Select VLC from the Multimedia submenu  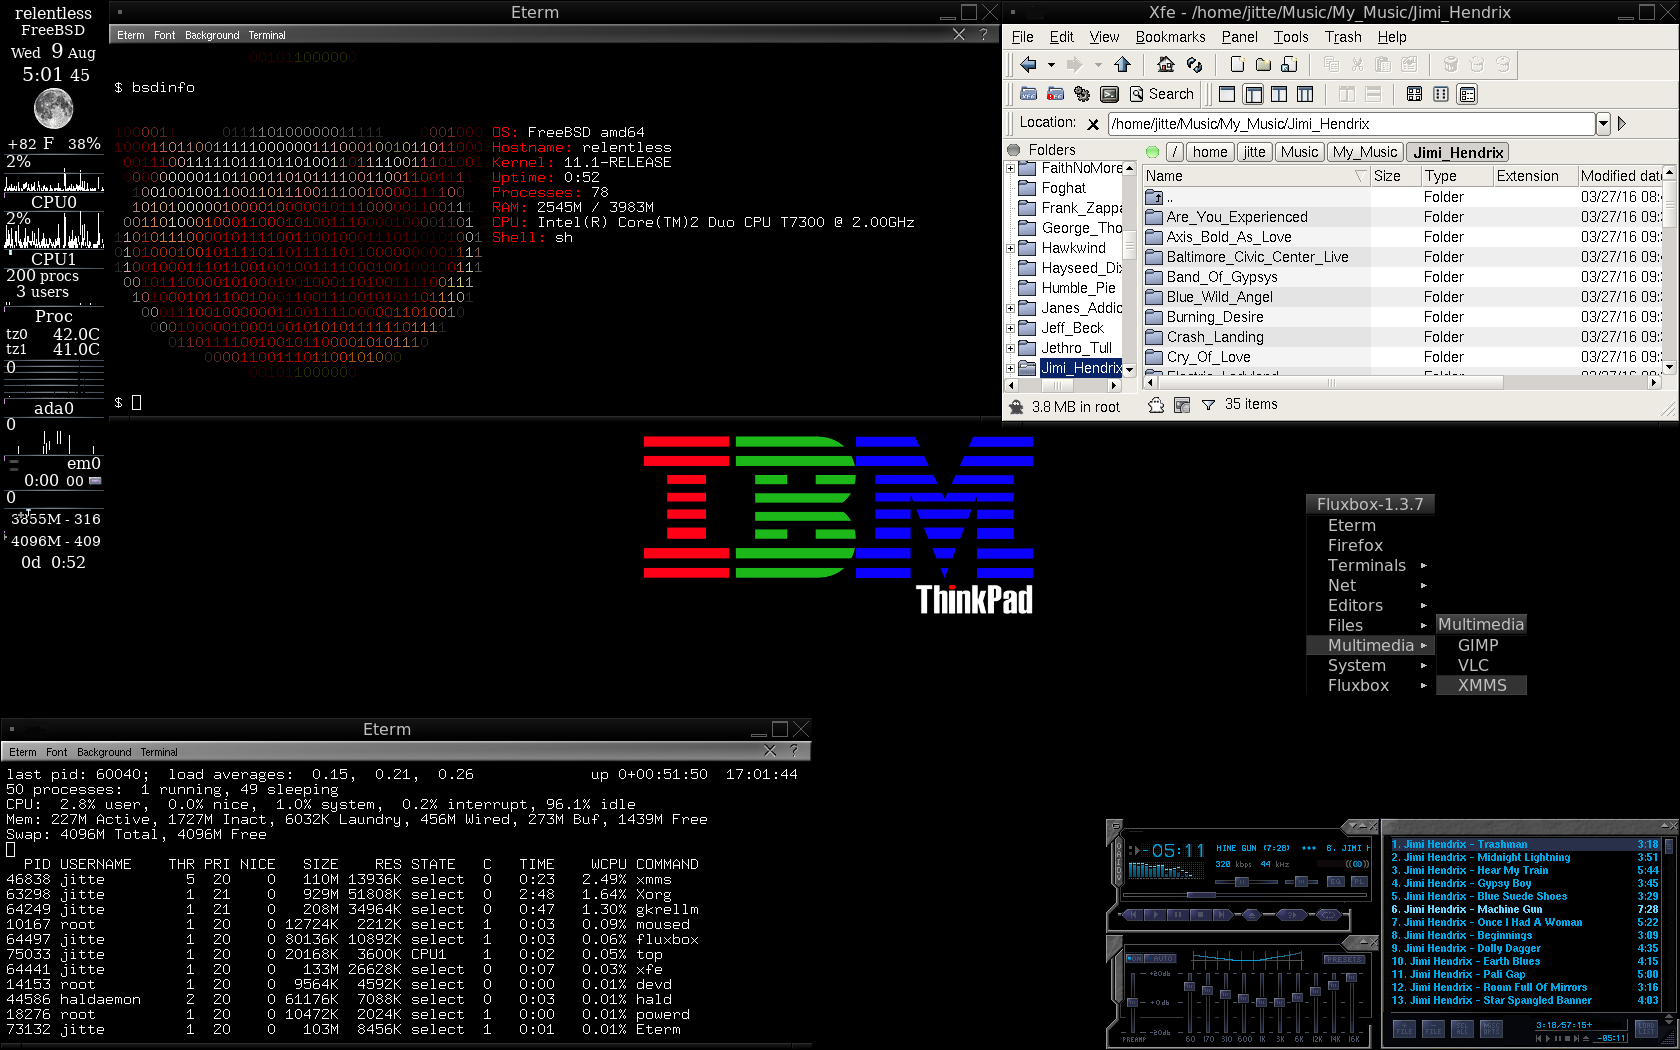coord(1473,665)
